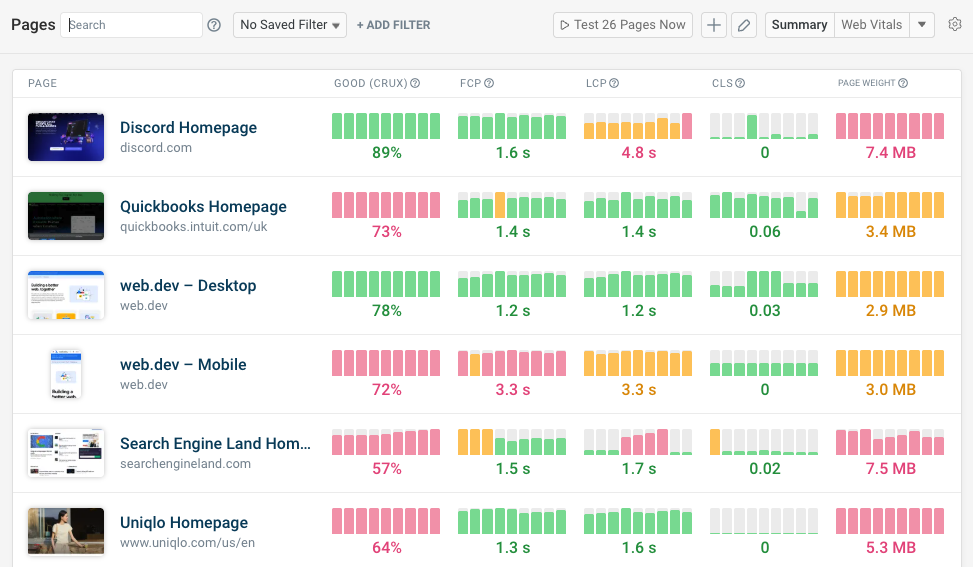The width and height of the screenshot is (973, 567).
Task: Switch to the Summary tab
Action: (799, 25)
